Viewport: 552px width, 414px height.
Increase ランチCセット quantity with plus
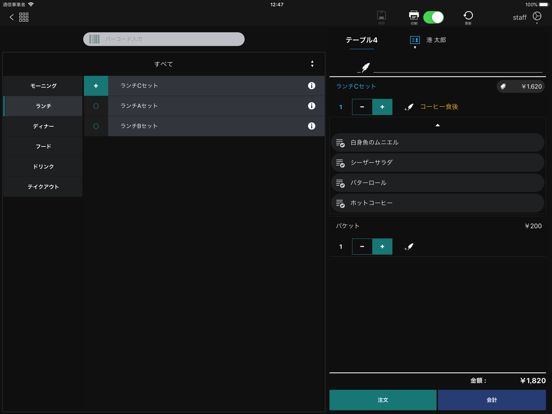382,107
